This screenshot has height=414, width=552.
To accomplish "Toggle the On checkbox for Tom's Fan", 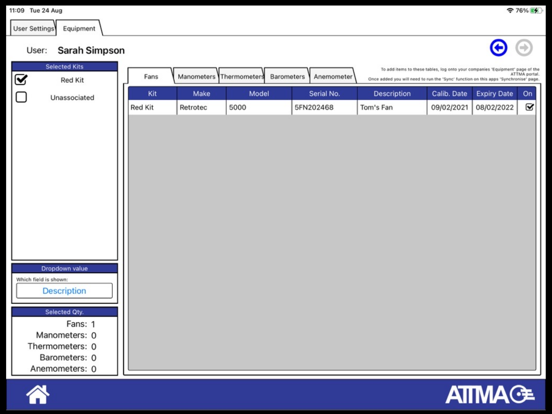I will point(529,107).
